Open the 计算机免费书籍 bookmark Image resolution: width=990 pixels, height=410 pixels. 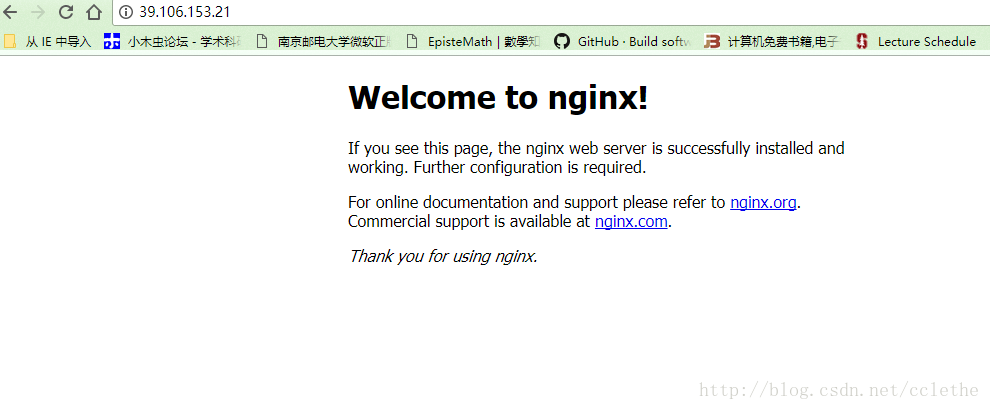click(x=773, y=42)
